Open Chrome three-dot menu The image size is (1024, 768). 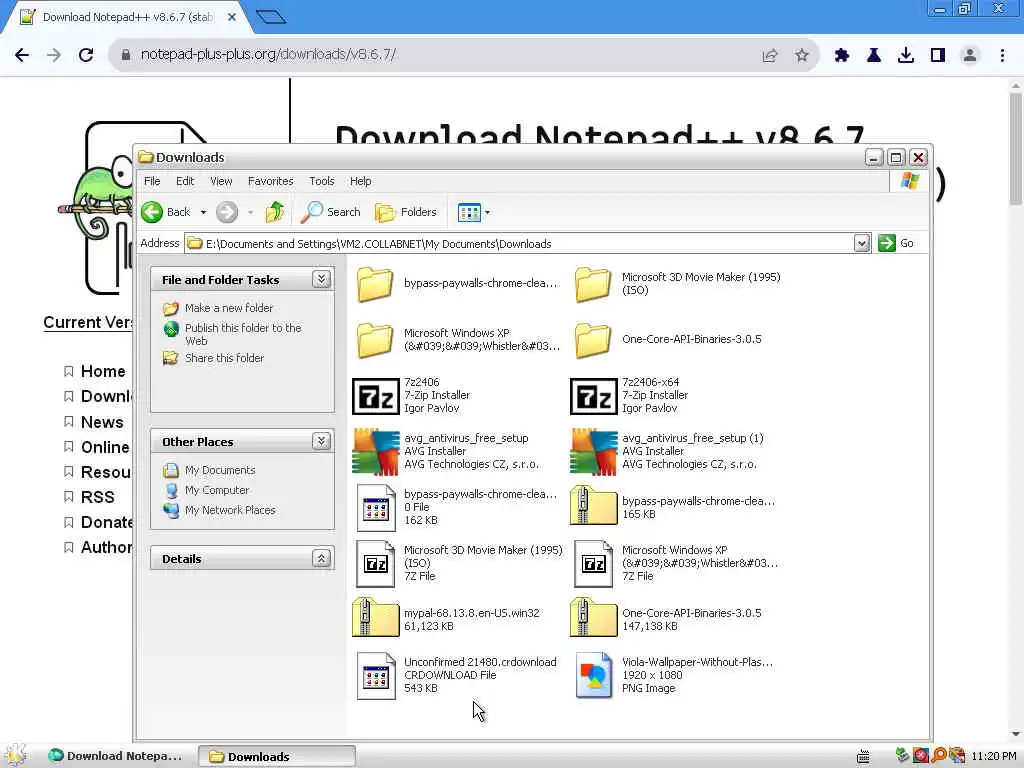(x=1002, y=56)
